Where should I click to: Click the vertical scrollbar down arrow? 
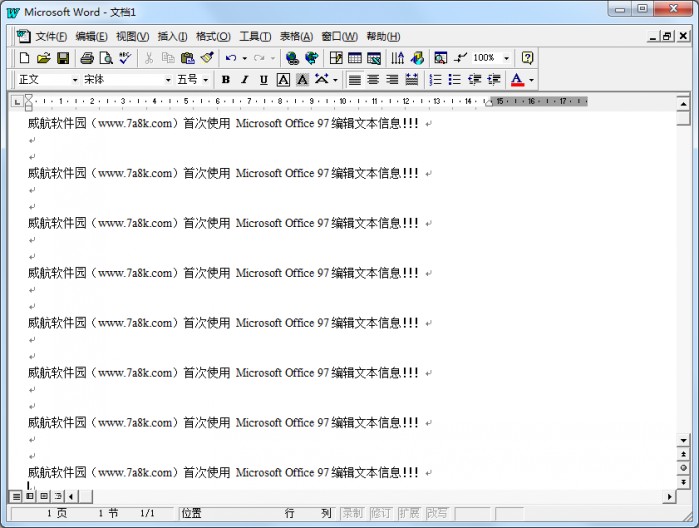[x=683, y=440]
